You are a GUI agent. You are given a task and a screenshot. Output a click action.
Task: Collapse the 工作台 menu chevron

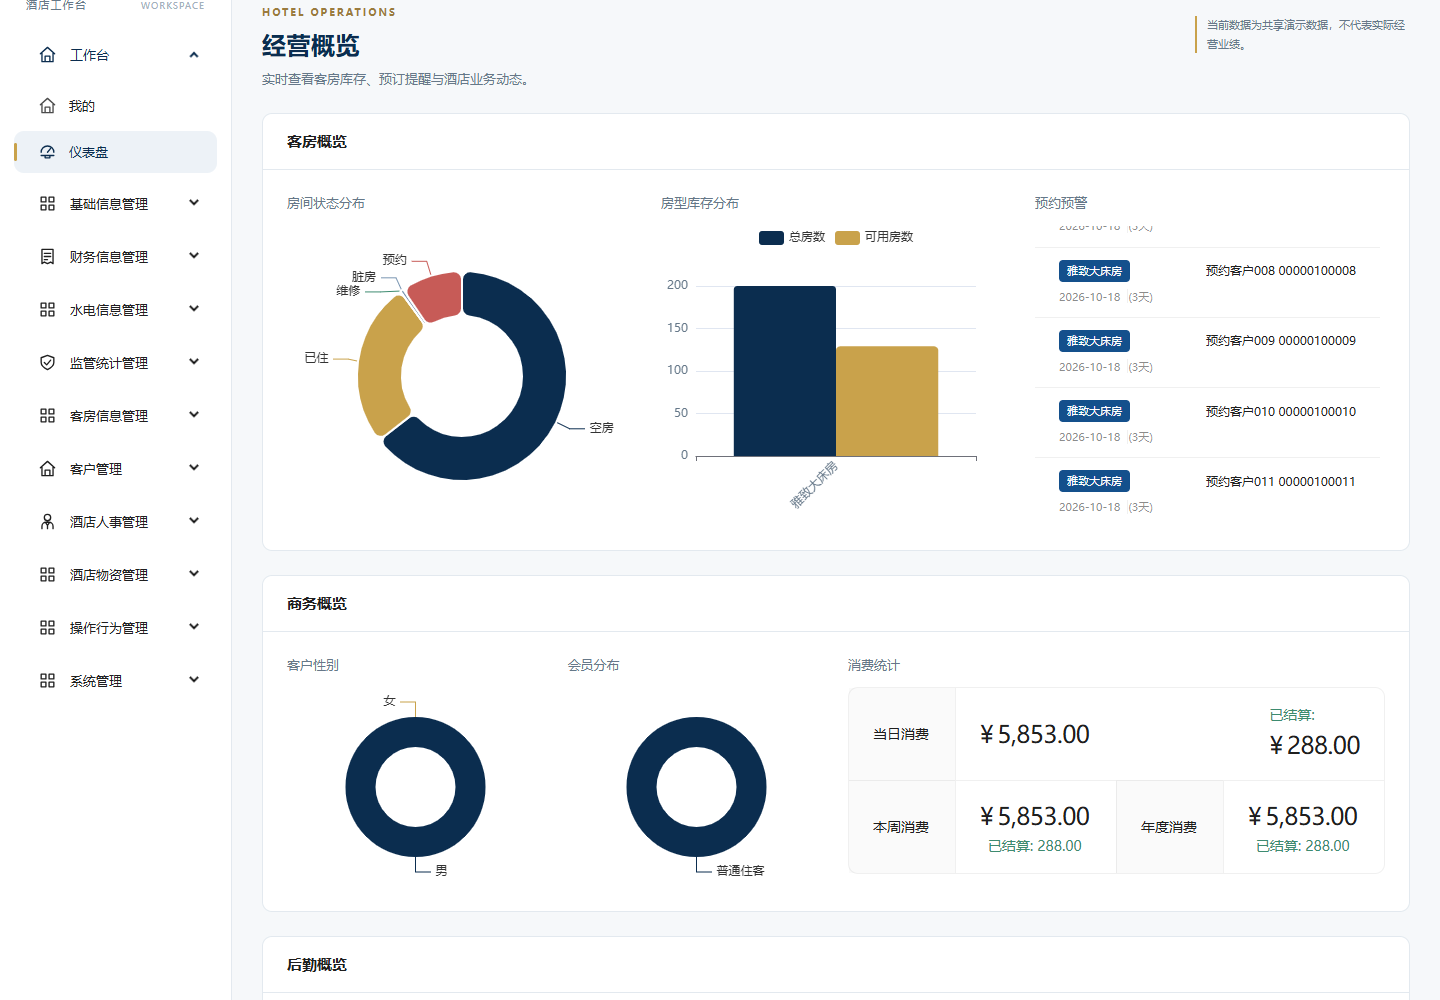[194, 55]
